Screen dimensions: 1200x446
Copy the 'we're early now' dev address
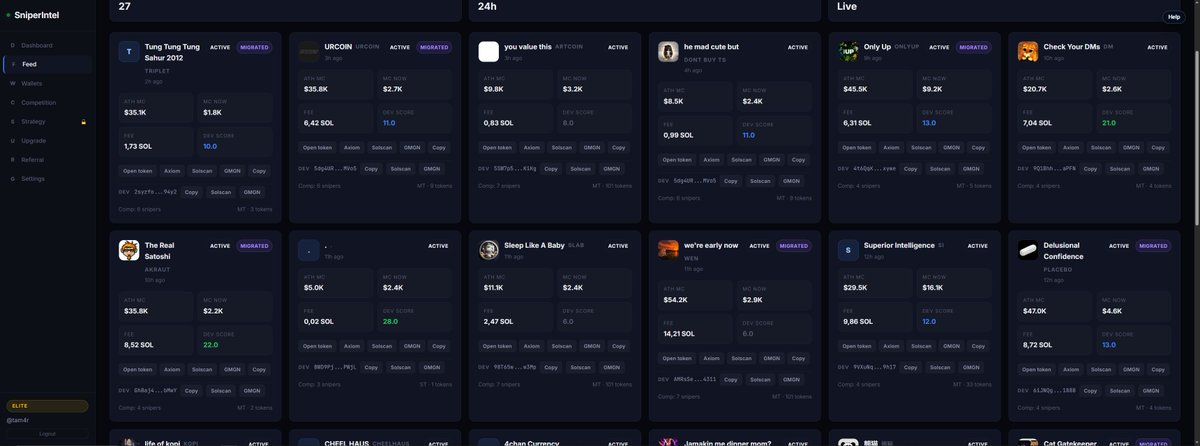click(x=731, y=379)
